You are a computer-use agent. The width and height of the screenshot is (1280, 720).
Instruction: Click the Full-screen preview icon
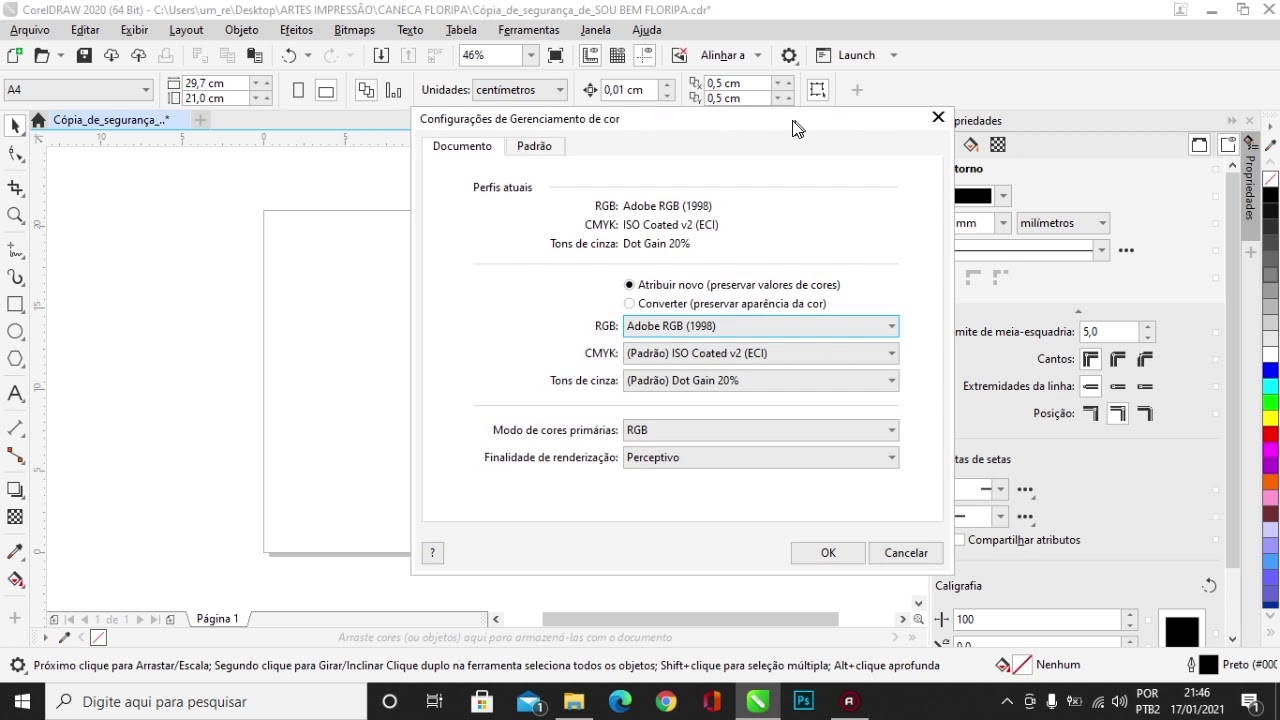click(556, 55)
